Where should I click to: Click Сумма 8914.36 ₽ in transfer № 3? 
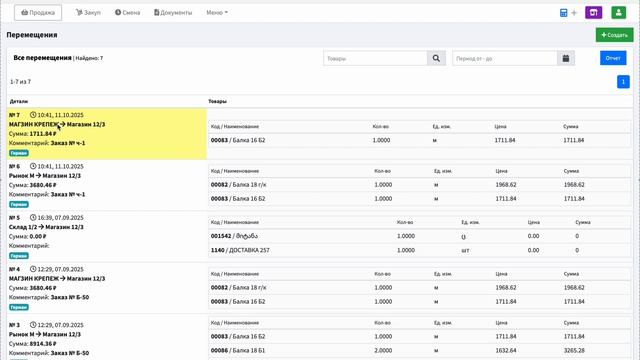coord(33,344)
